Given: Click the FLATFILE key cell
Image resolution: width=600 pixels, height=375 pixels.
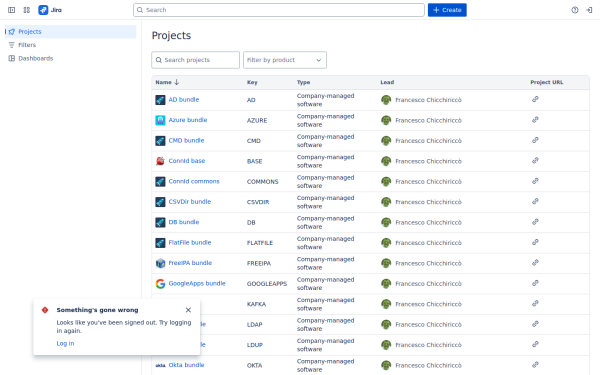Looking at the screenshot, I should (x=260, y=243).
